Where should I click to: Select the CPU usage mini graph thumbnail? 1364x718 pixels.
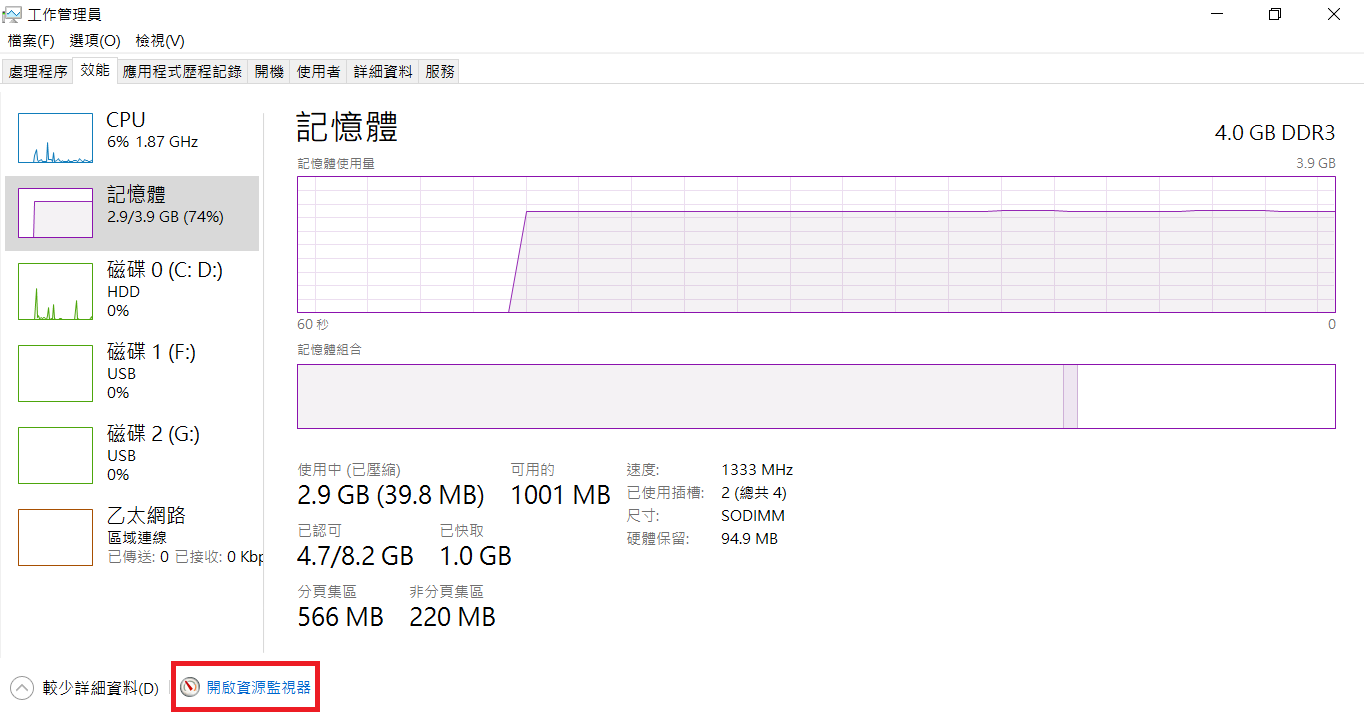point(55,138)
